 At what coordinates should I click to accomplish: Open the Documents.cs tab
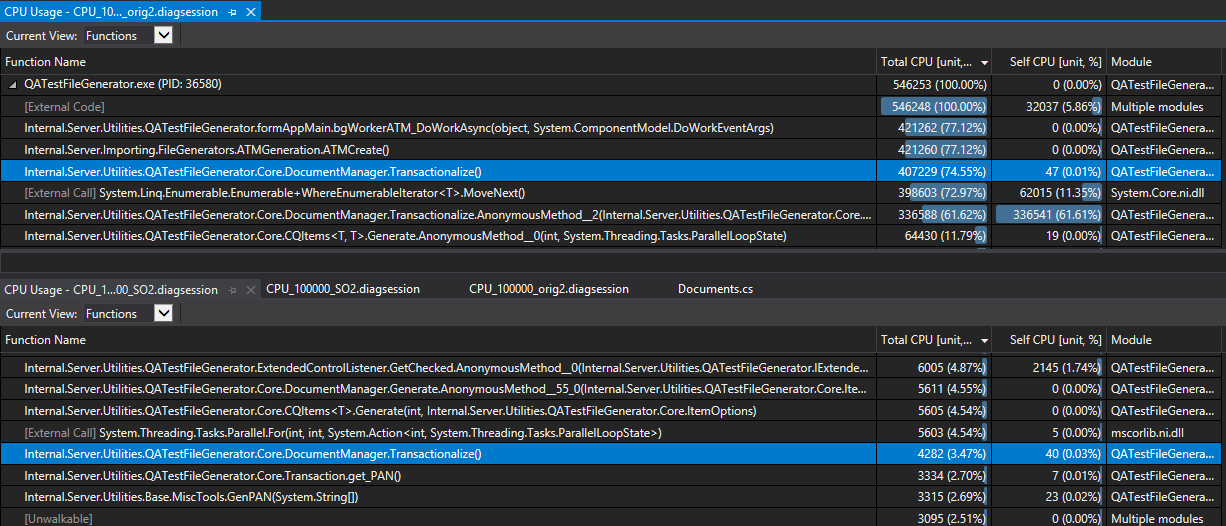715,289
